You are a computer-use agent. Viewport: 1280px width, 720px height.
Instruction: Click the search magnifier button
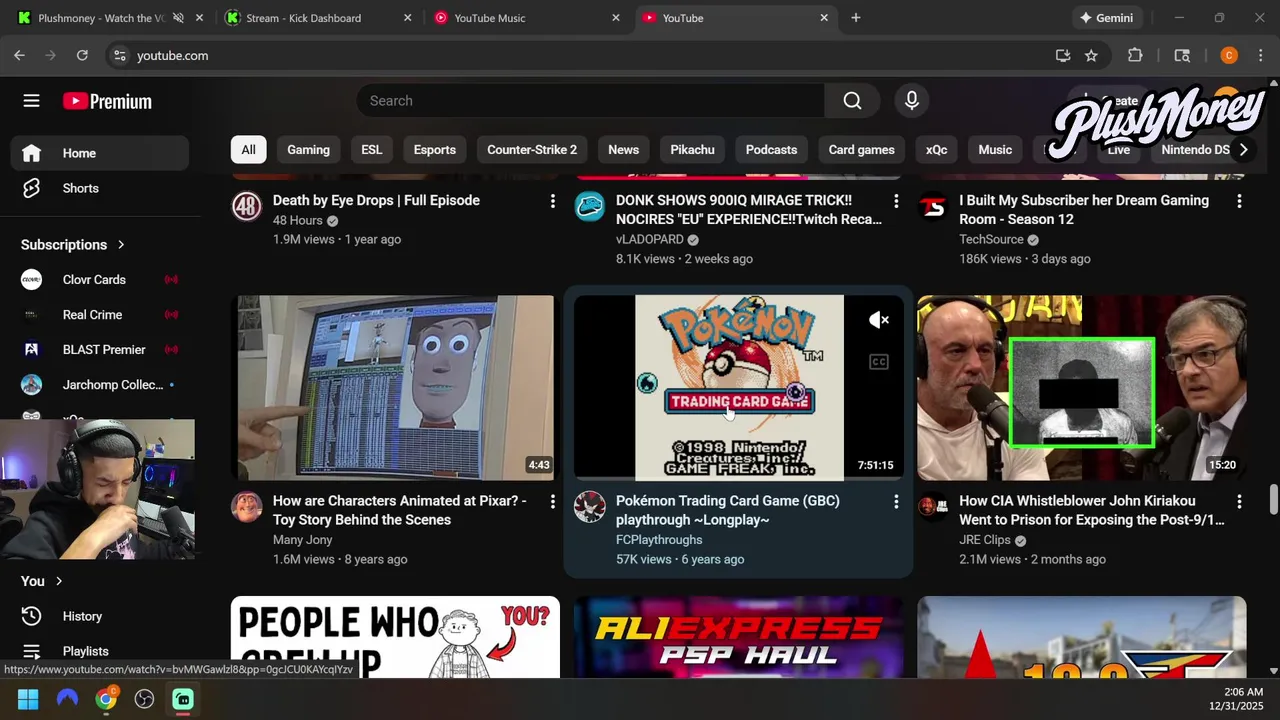pos(852,101)
